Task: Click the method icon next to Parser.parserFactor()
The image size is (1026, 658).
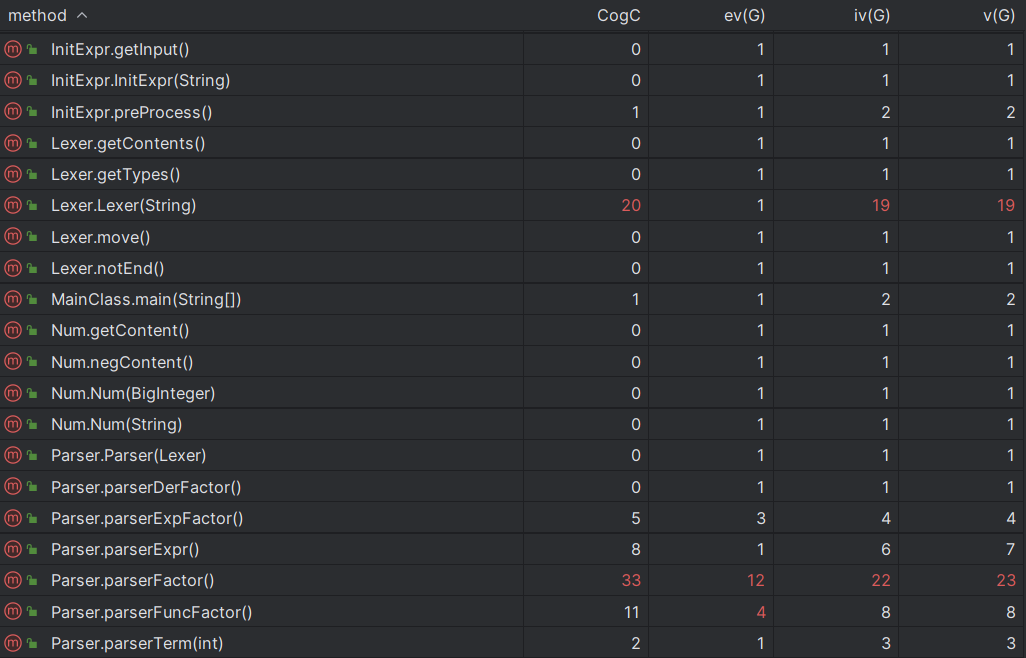Action: 13,580
